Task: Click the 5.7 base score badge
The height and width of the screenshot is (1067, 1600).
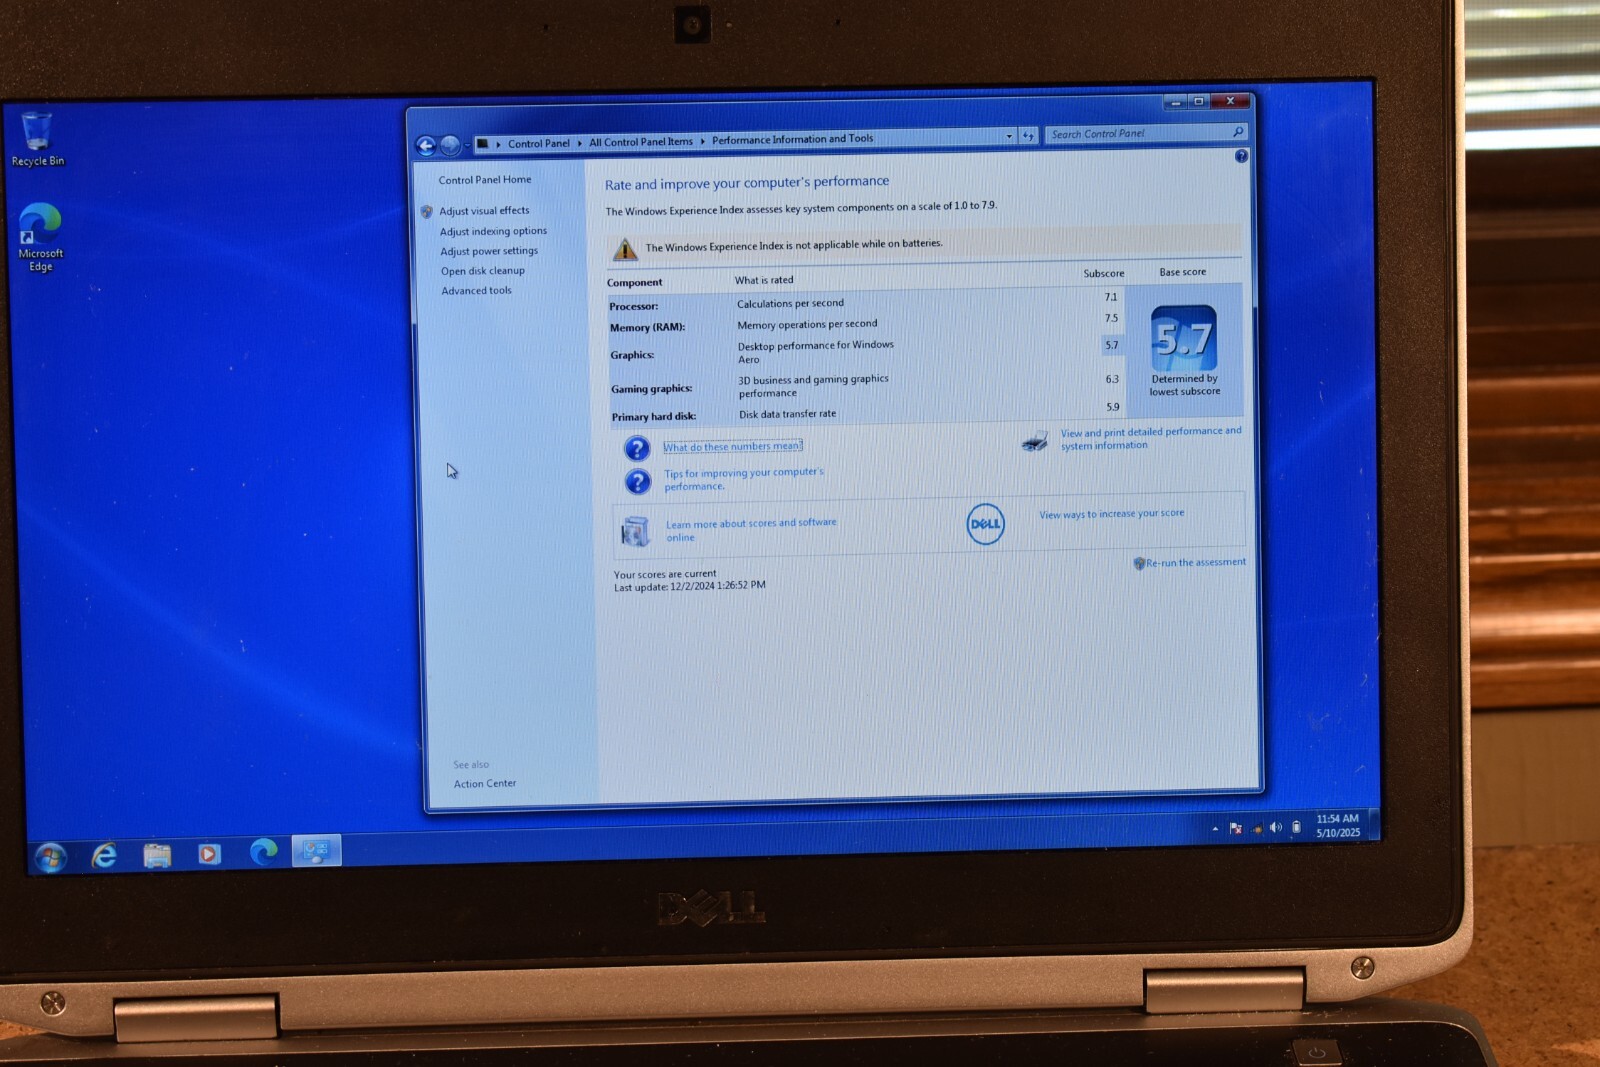Action: coord(1184,338)
